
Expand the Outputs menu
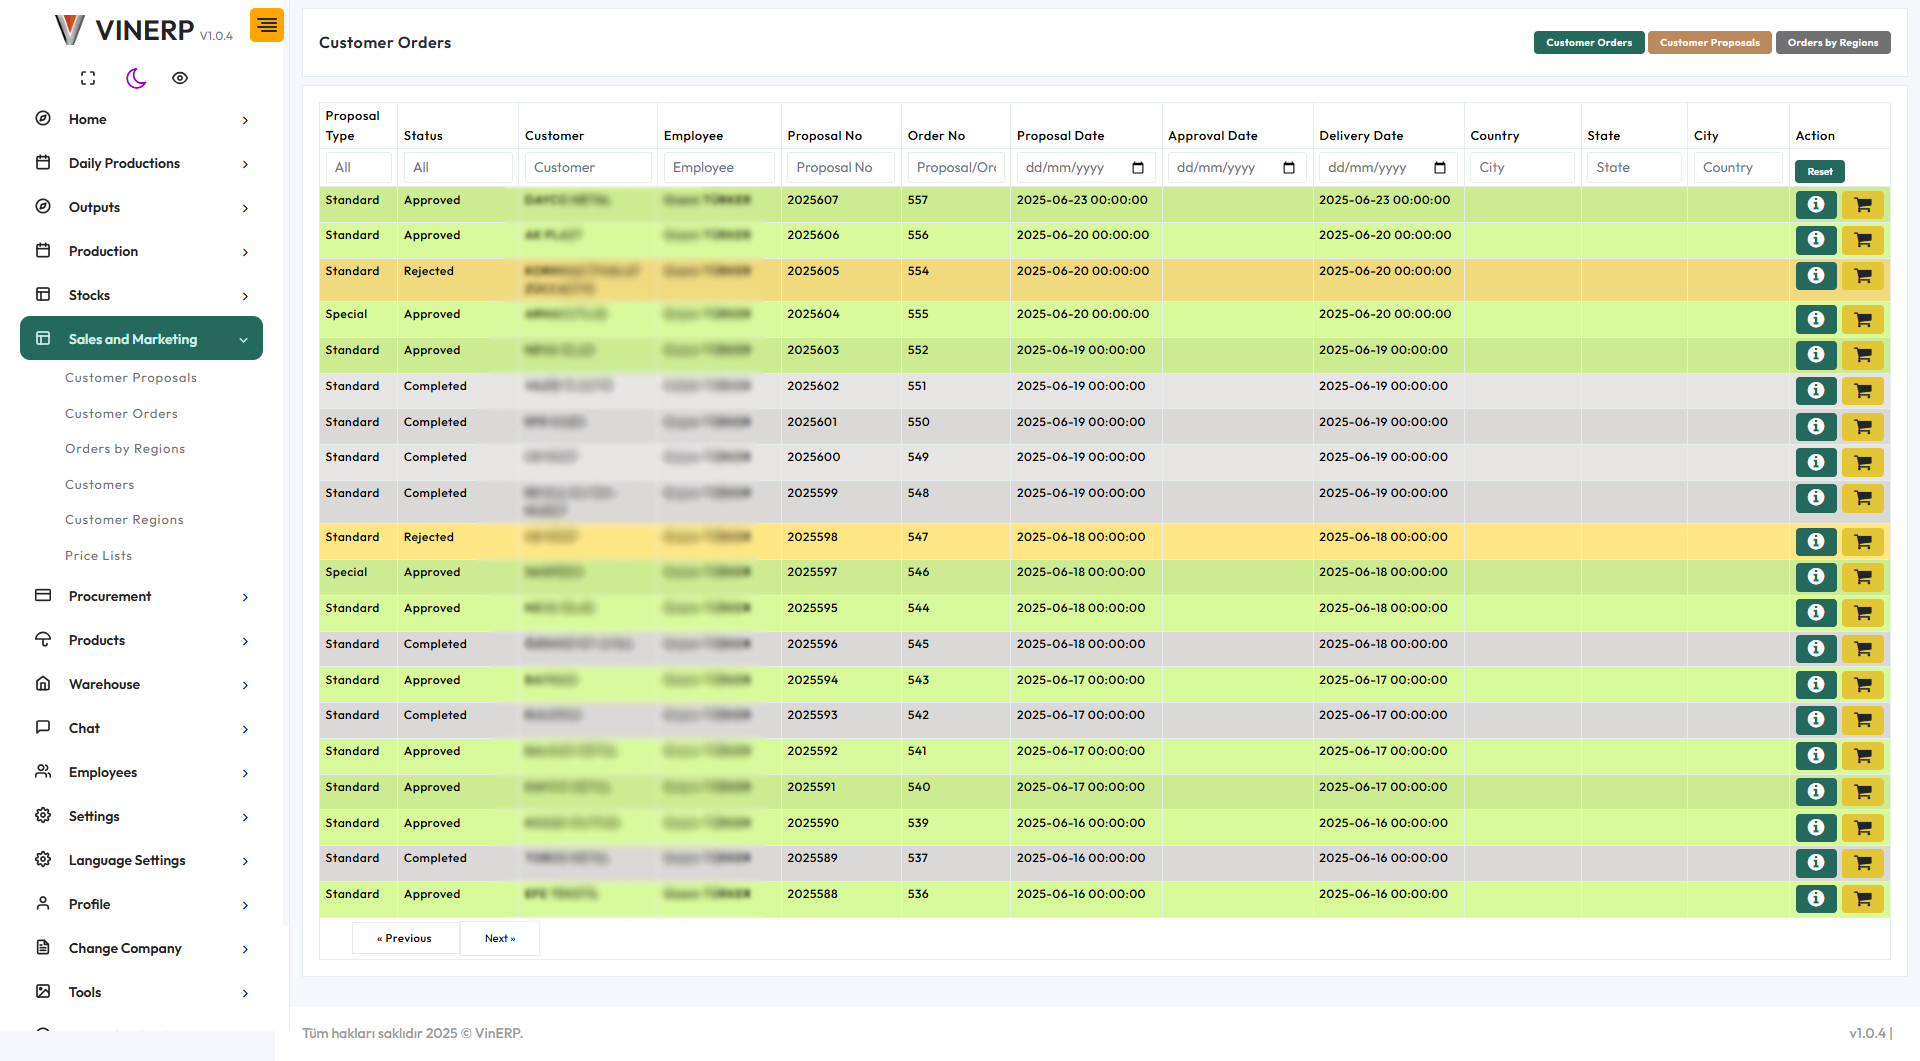click(141, 207)
